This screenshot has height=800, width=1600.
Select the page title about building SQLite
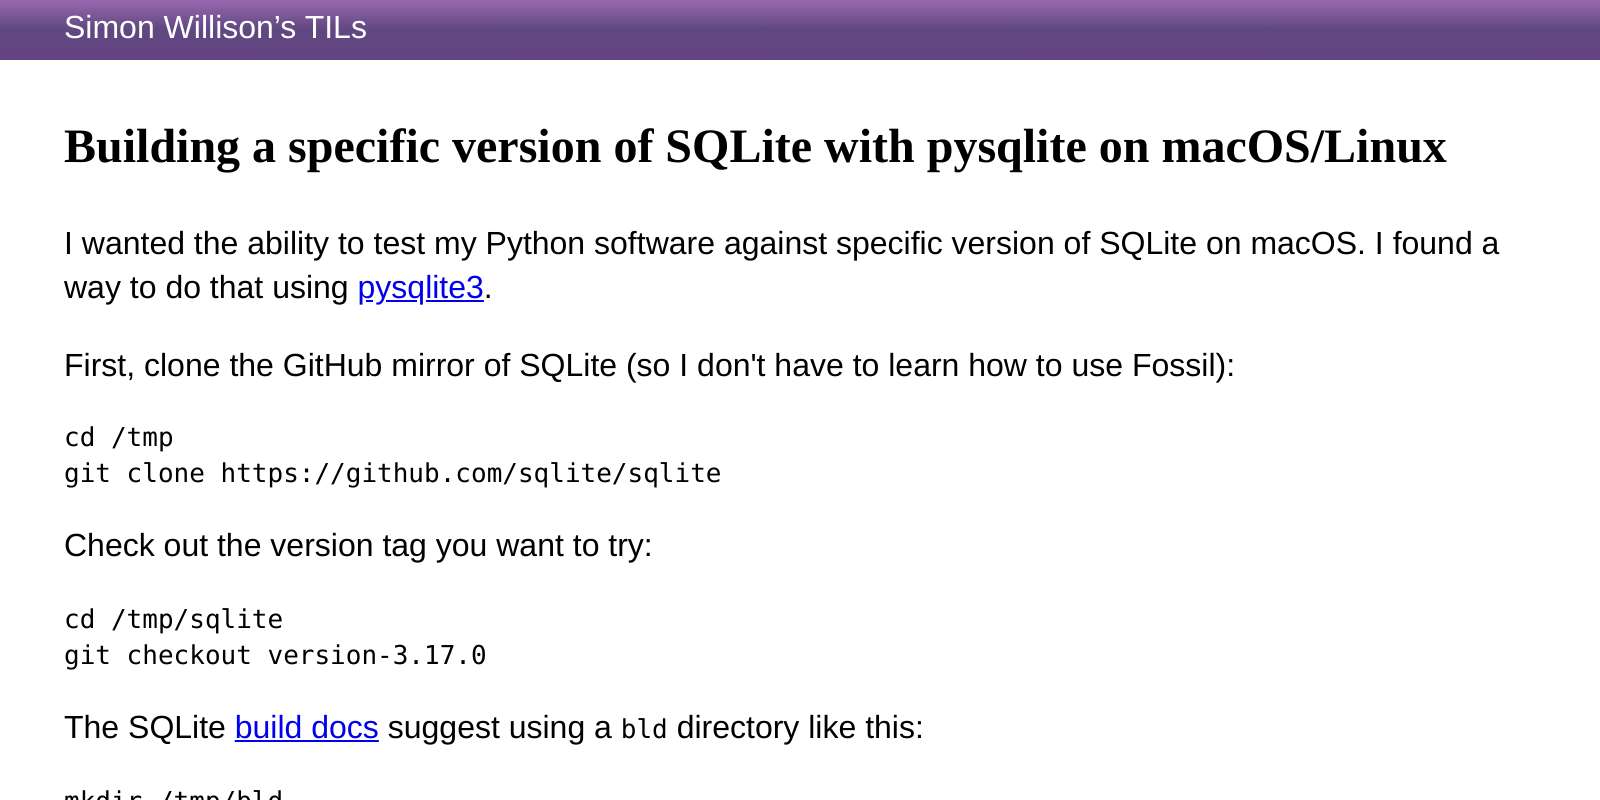point(754,147)
